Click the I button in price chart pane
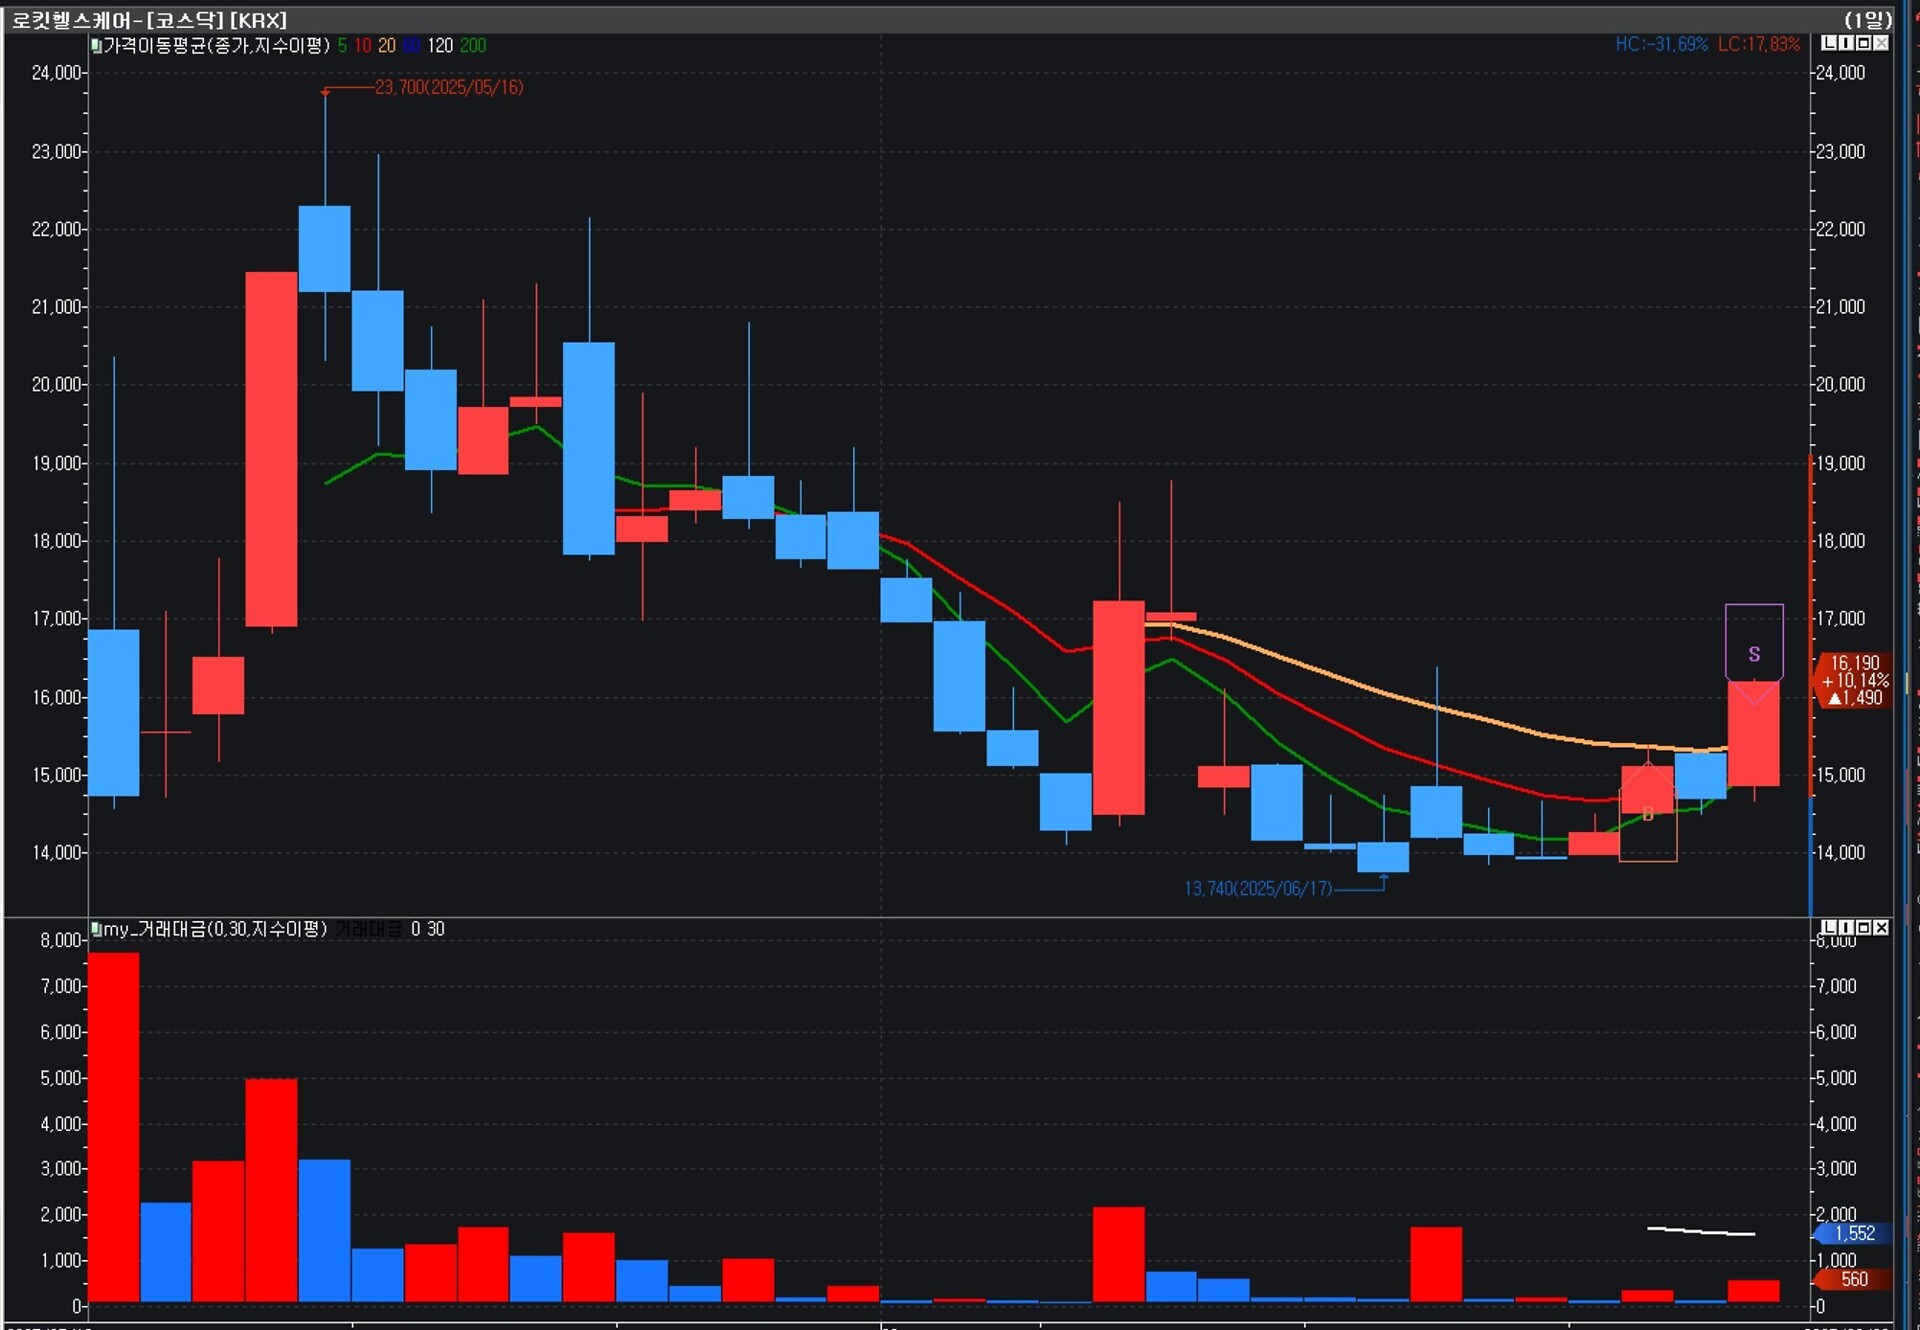Image resolution: width=1920 pixels, height=1330 pixels. pos(1846,43)
